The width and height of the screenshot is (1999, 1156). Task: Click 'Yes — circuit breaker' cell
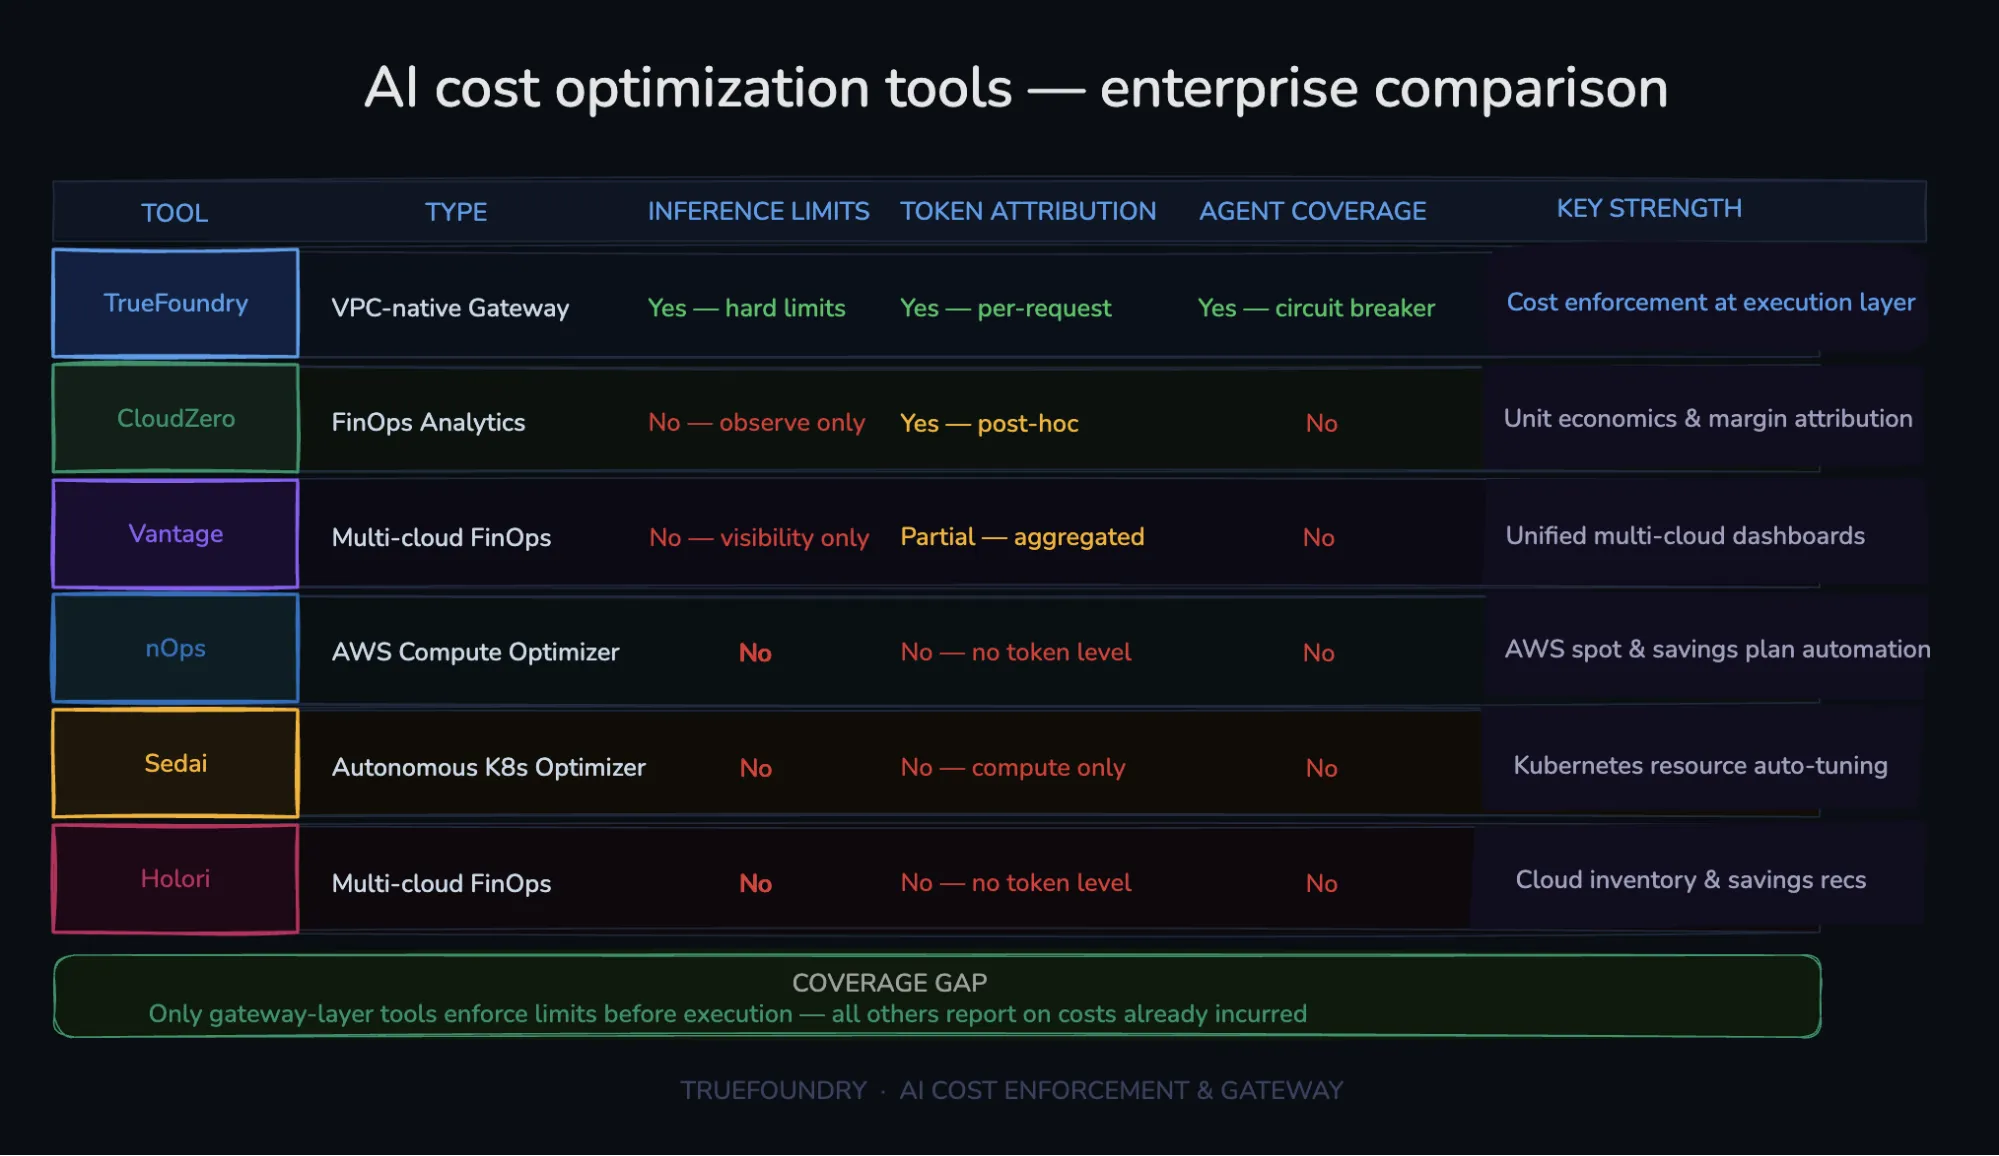1316,308
